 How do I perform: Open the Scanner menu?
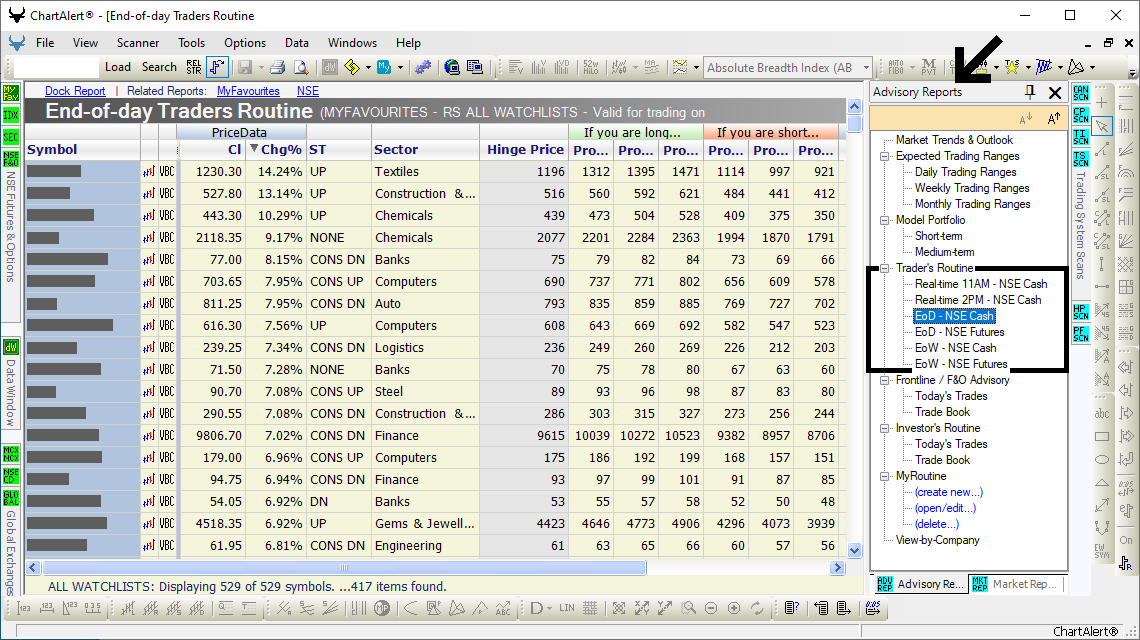[x=137, y=43]
